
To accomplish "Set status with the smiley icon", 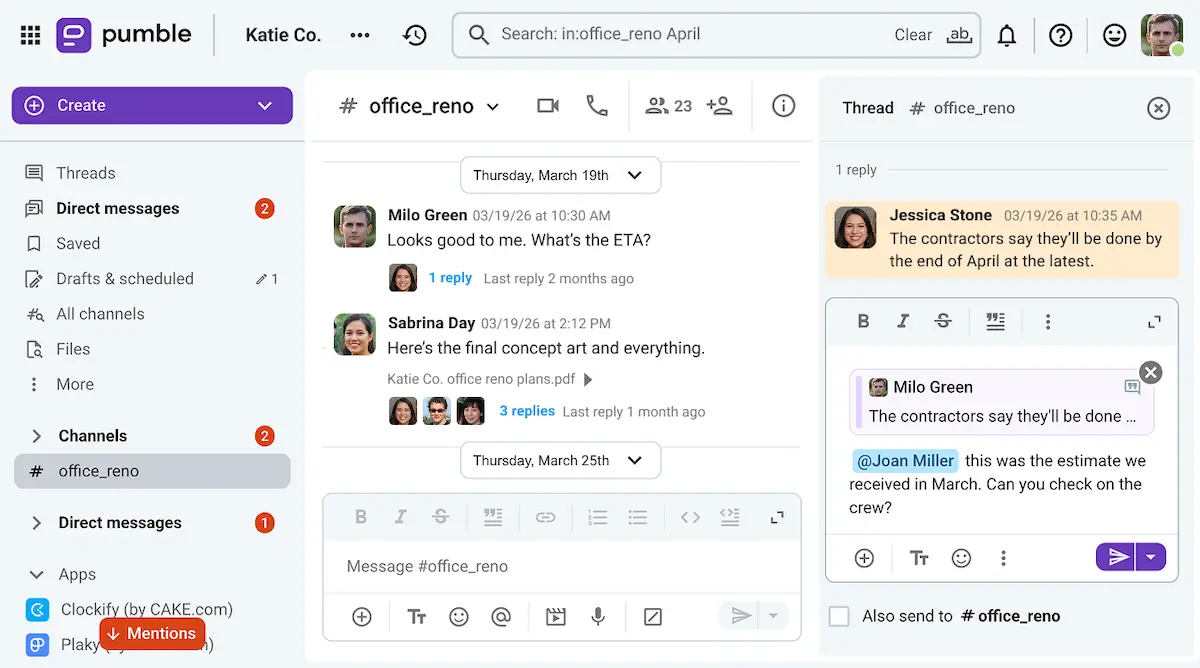I will click(1114, 35).
